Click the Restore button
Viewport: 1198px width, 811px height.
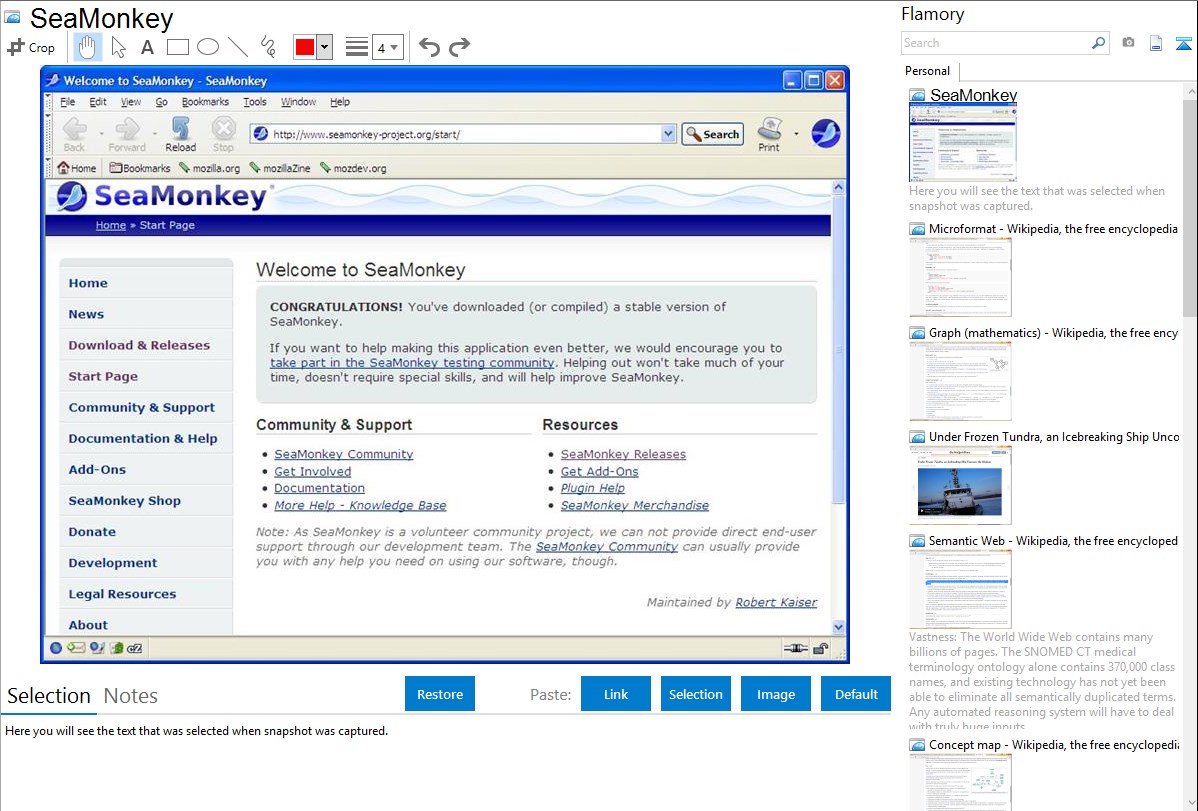[440, 694]
